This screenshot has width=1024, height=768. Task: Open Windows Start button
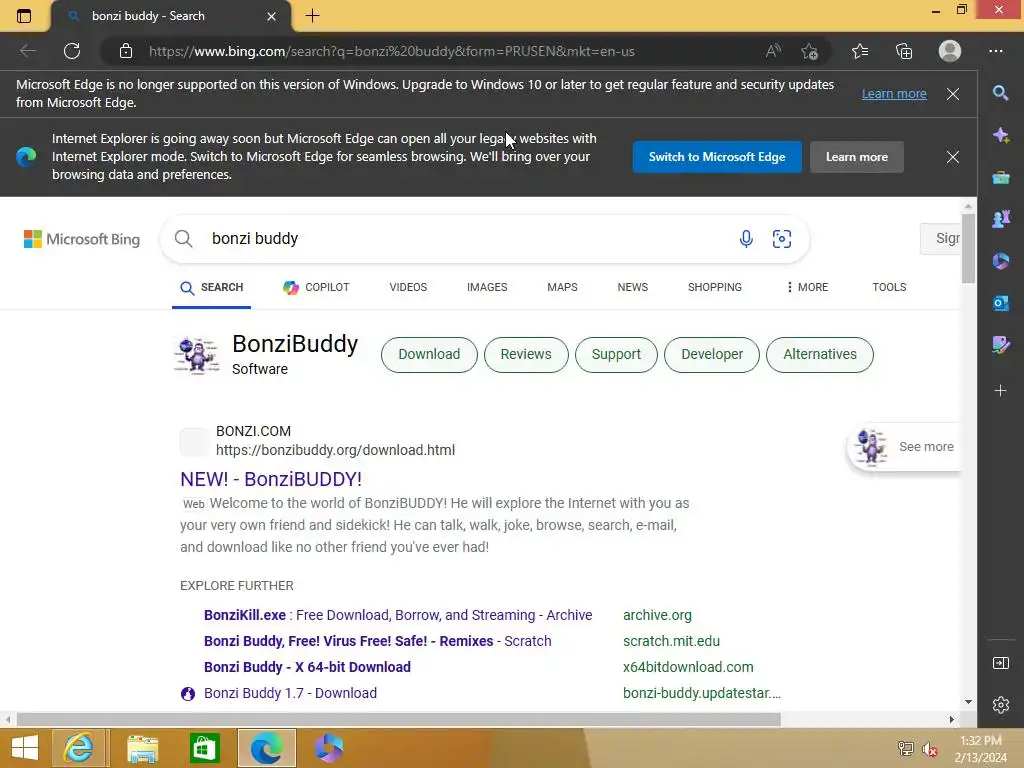pyautogui.click(x=25, y=748)
